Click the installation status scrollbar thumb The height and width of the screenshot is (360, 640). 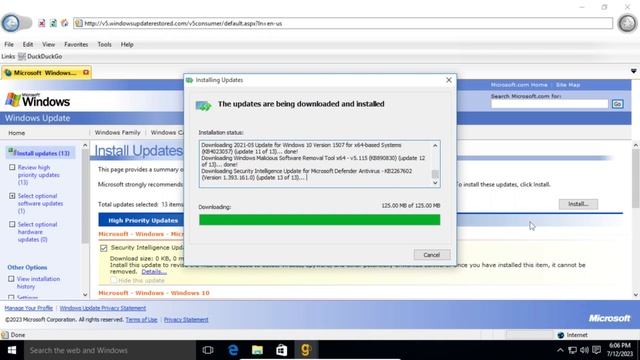coord(435,174)
